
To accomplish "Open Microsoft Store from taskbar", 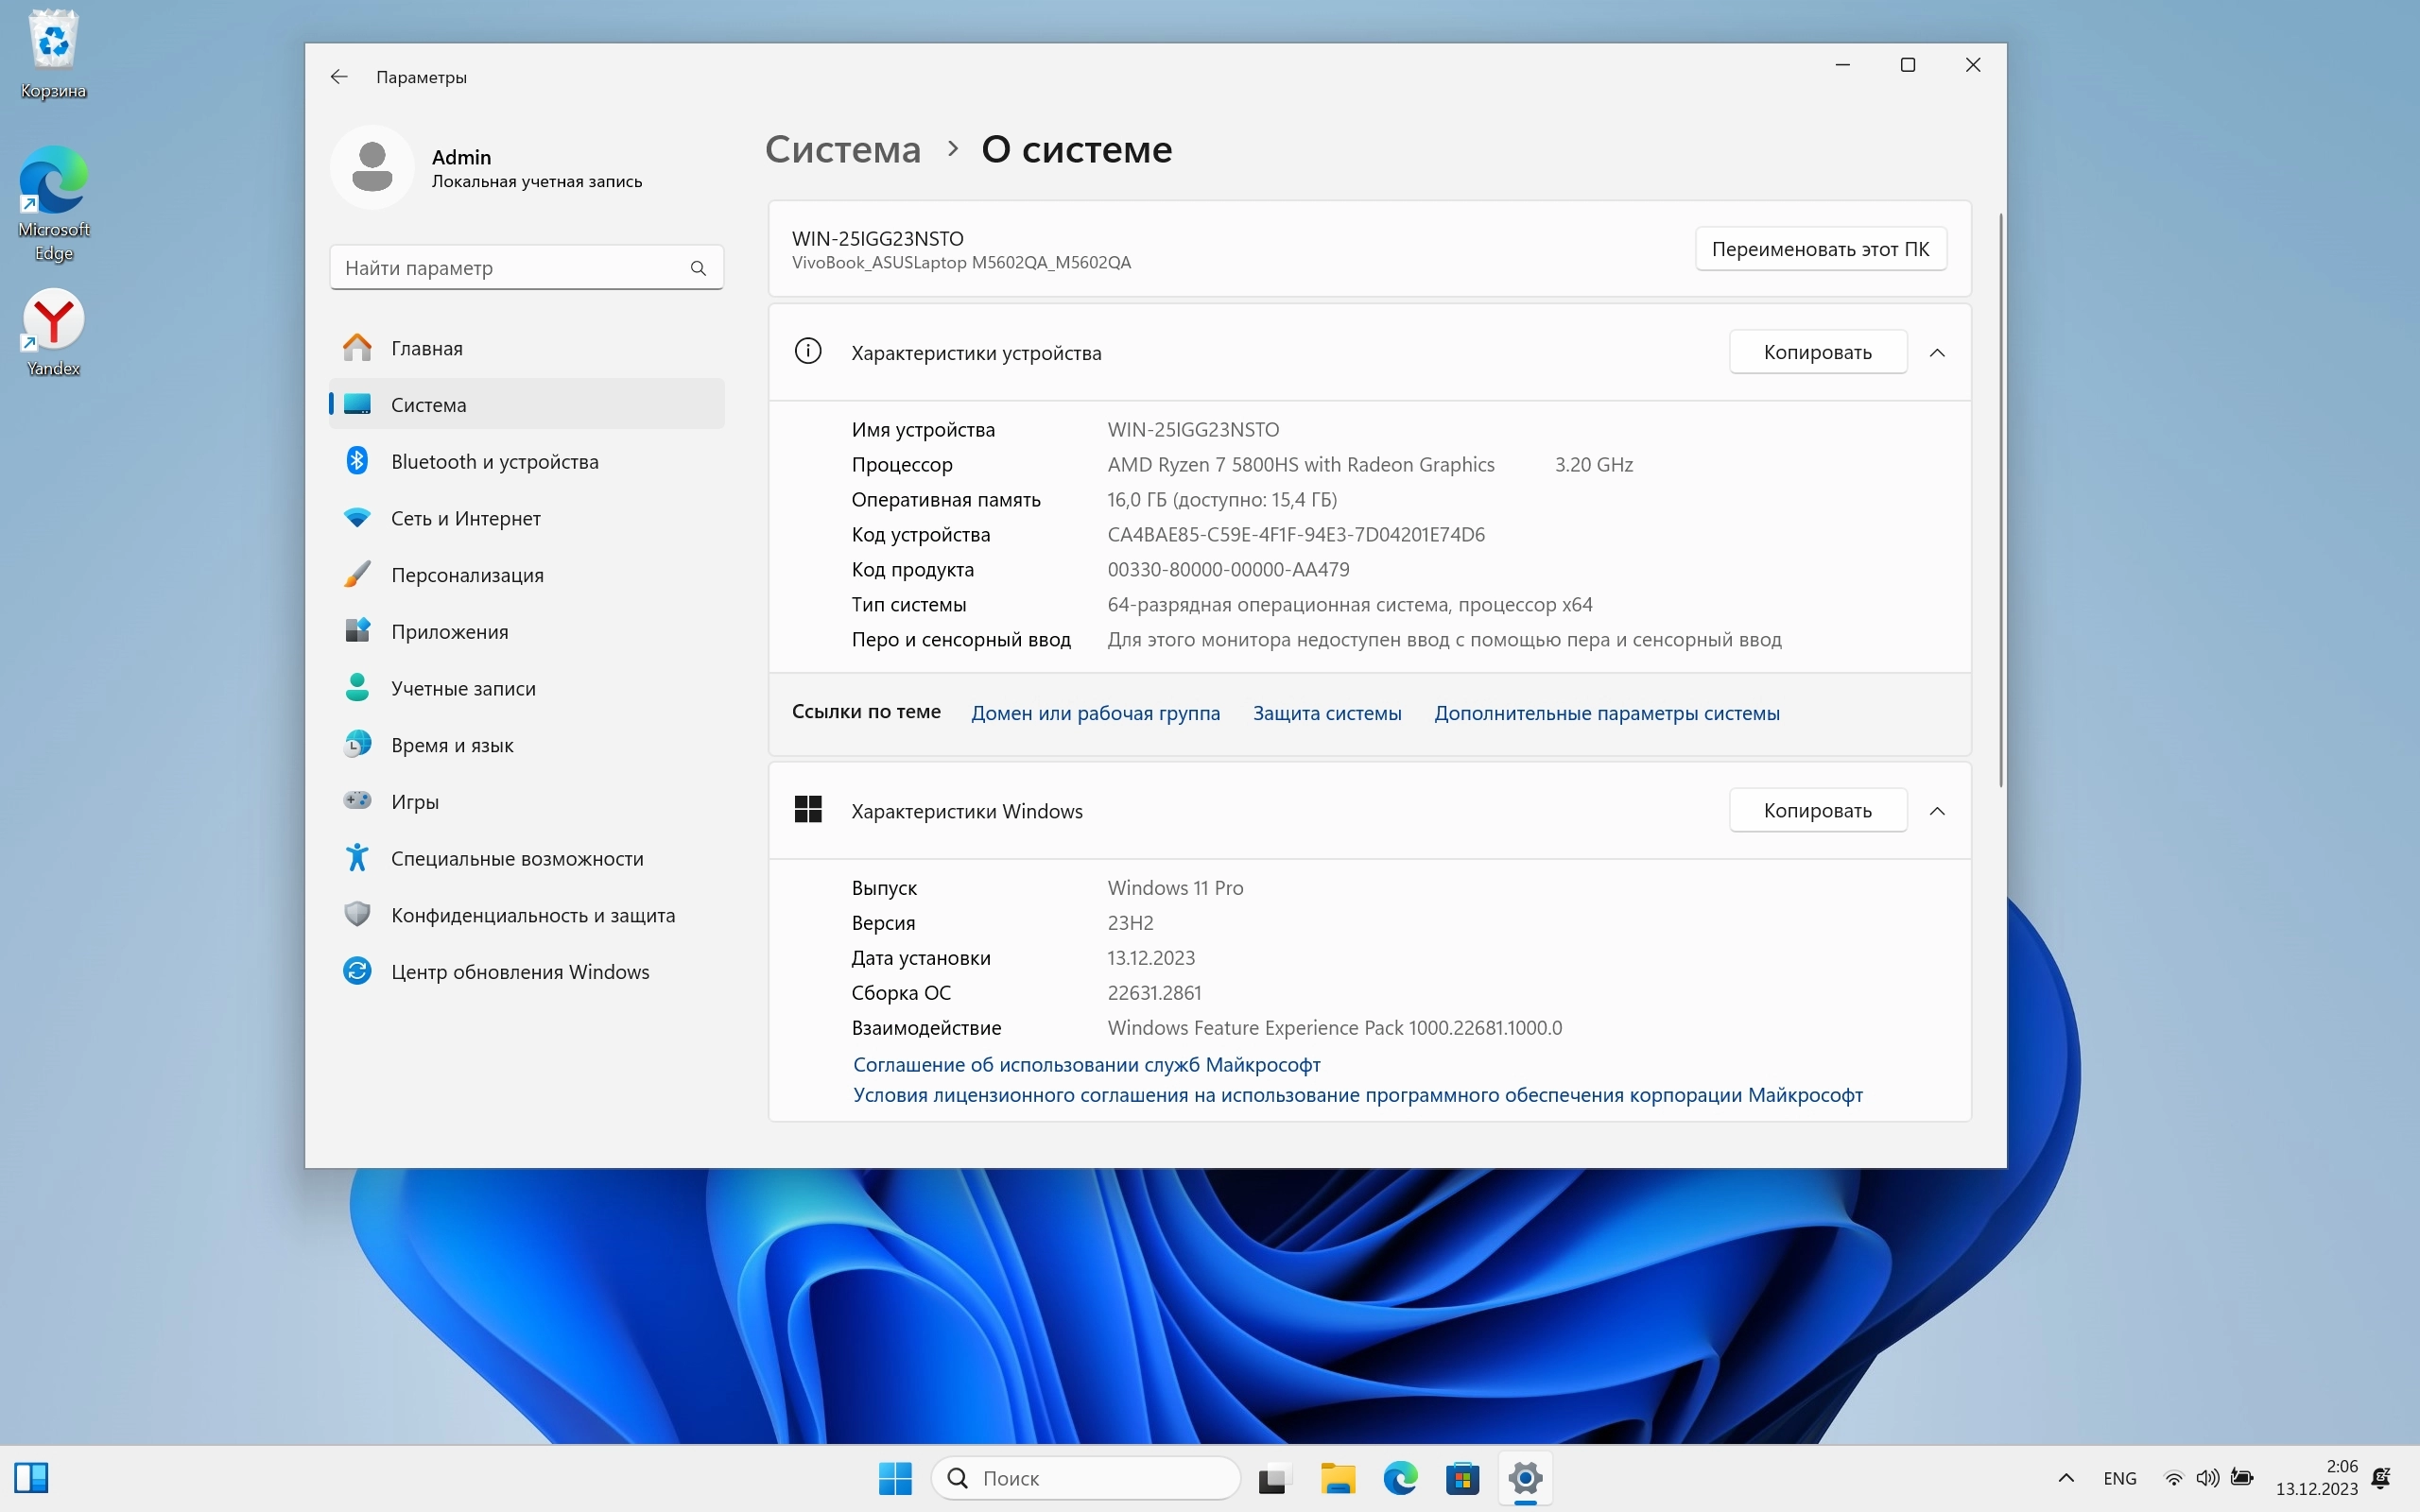I will pos(1462,1478).
